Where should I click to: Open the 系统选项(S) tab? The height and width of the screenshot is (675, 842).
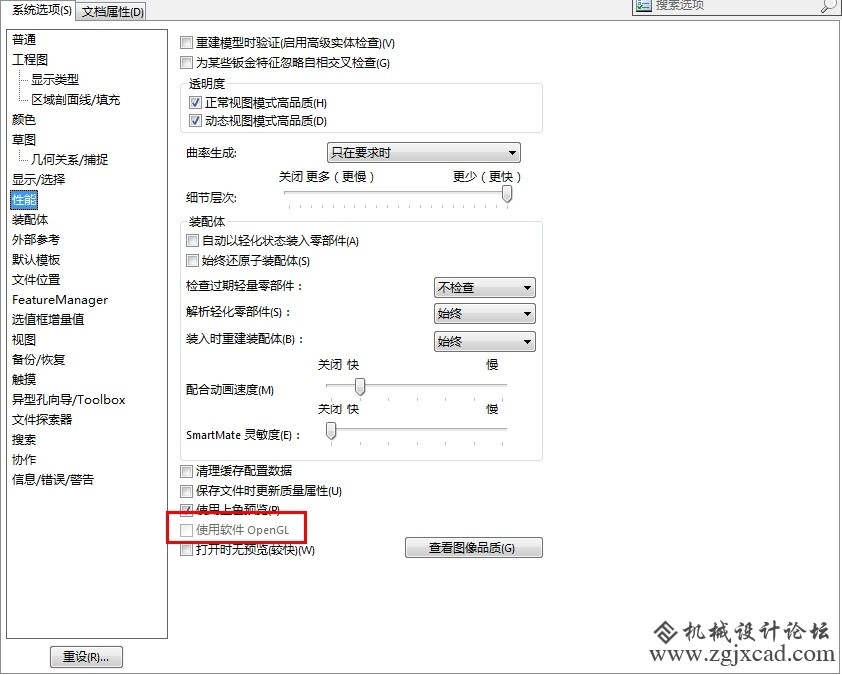41,10
